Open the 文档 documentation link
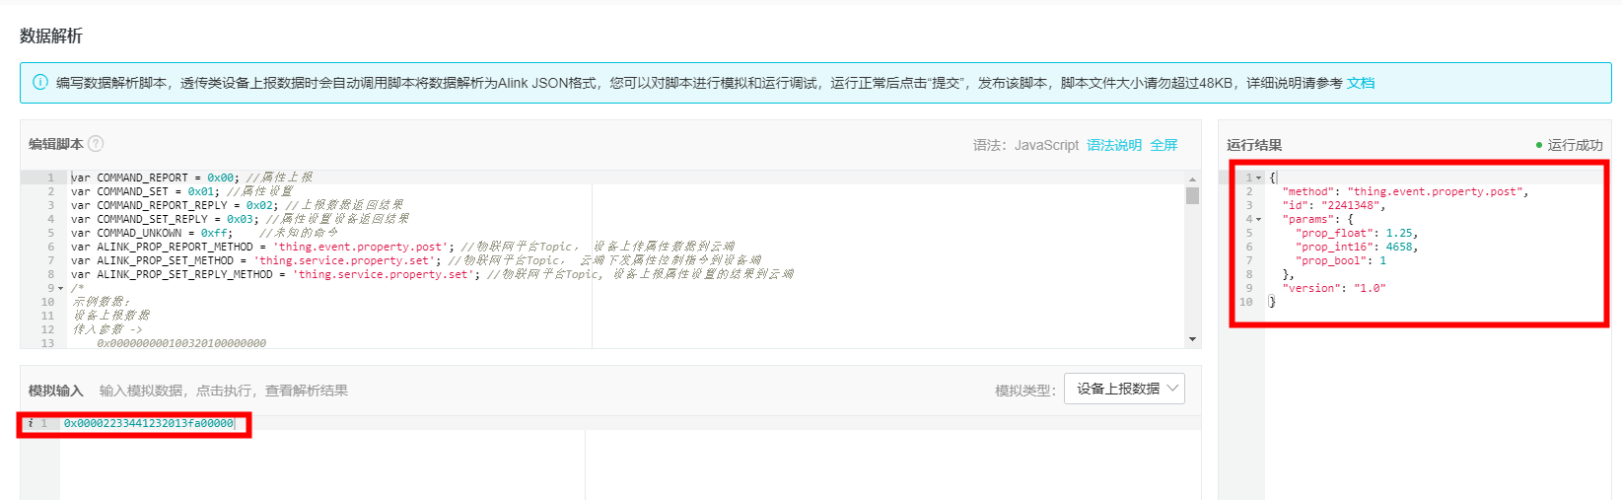This screenshot has height=500, width=1622. (x=1360, y=83)
